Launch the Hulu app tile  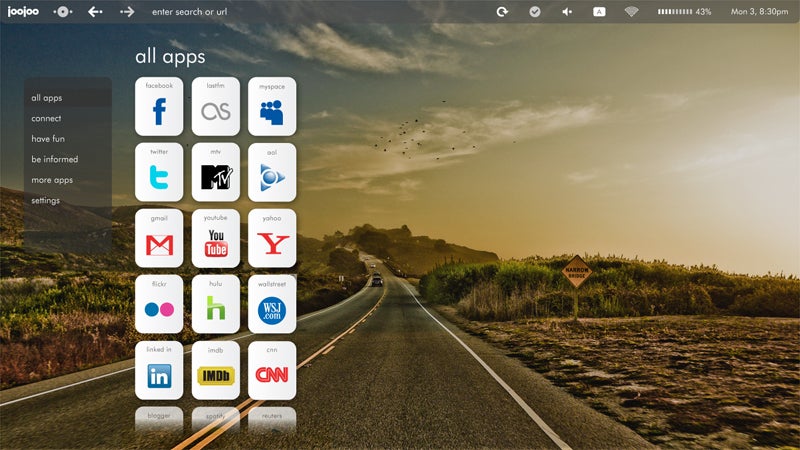[x=216, y=304]
